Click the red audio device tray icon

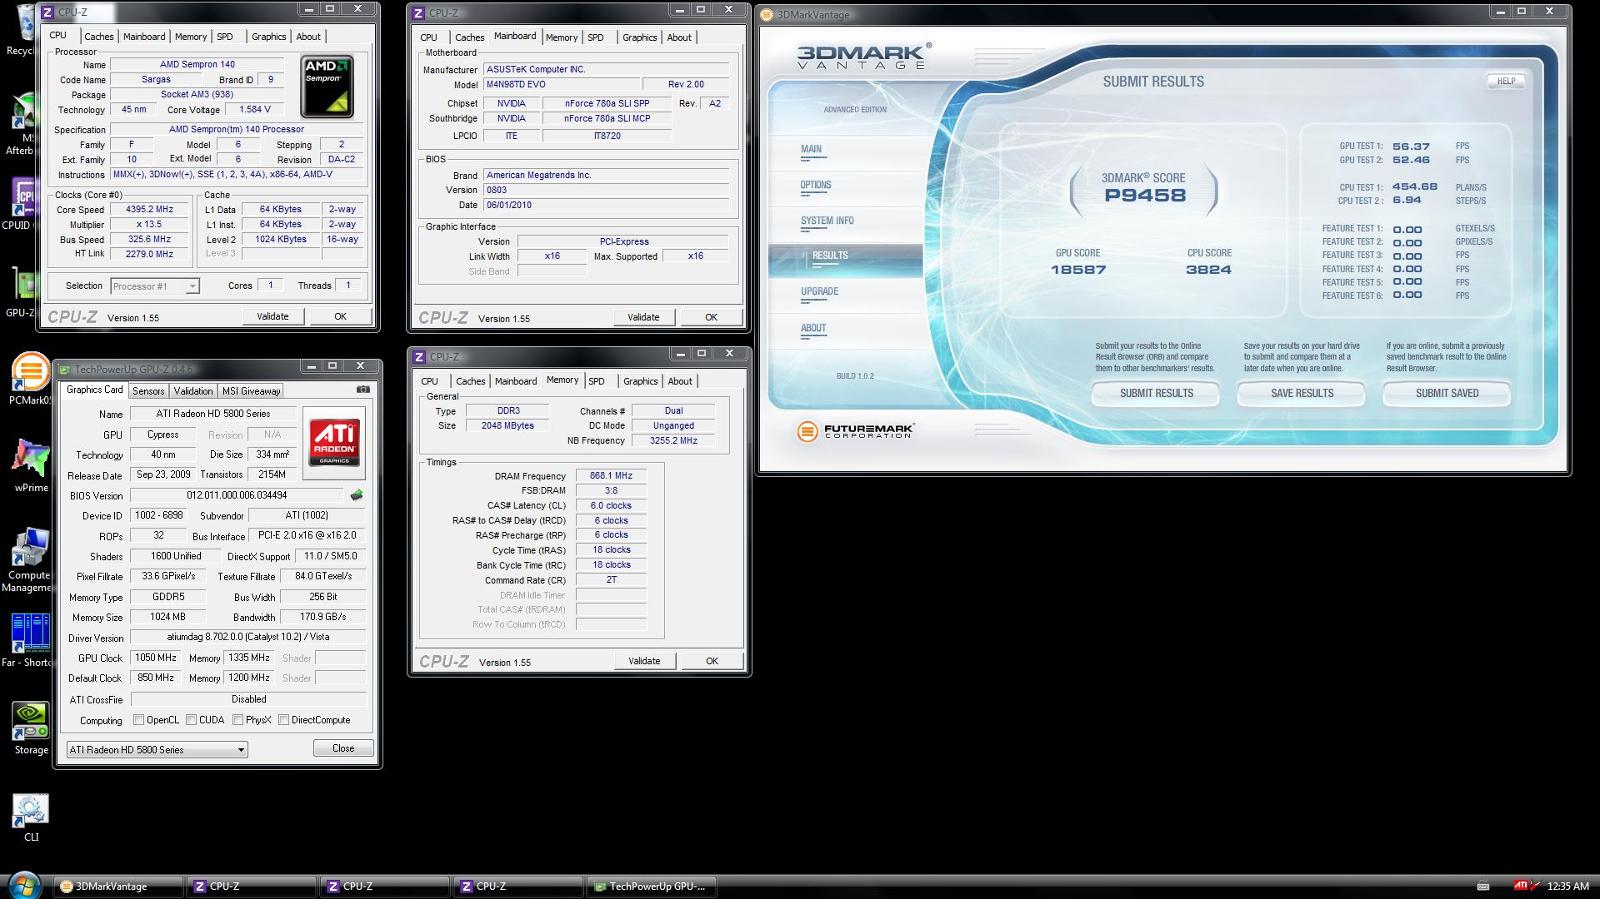[1536, 886]
